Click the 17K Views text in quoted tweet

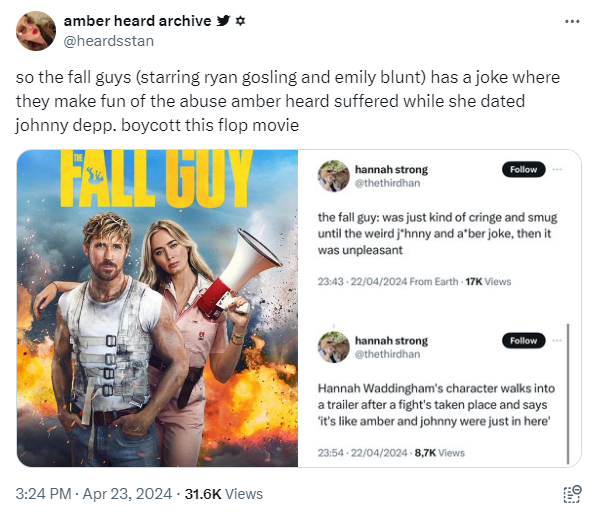pyautogui.click(x=488, y=281)
